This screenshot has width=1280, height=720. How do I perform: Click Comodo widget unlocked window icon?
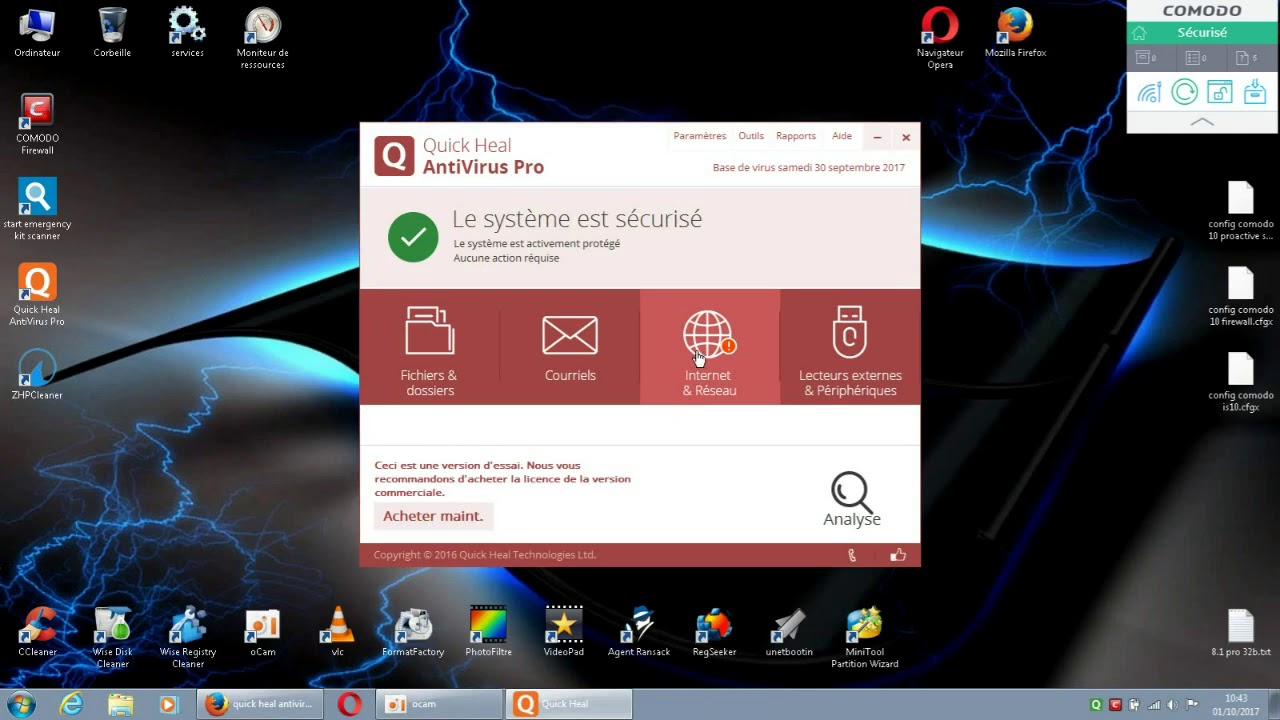point(1219,93)
